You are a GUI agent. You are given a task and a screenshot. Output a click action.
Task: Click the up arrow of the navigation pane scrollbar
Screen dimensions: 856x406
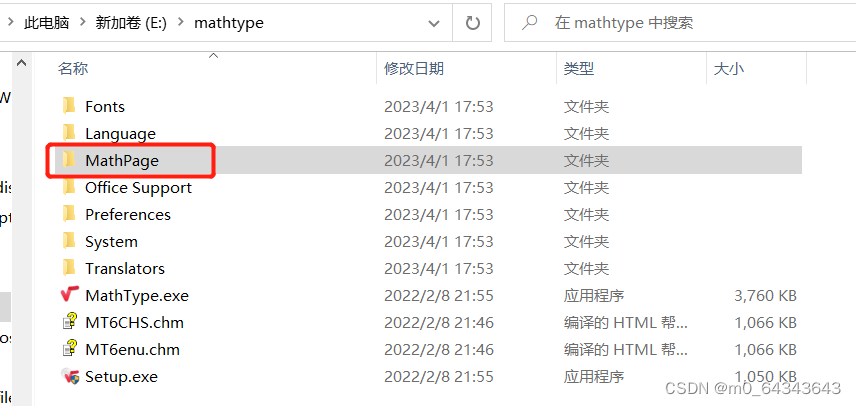[x=22, y=63]
